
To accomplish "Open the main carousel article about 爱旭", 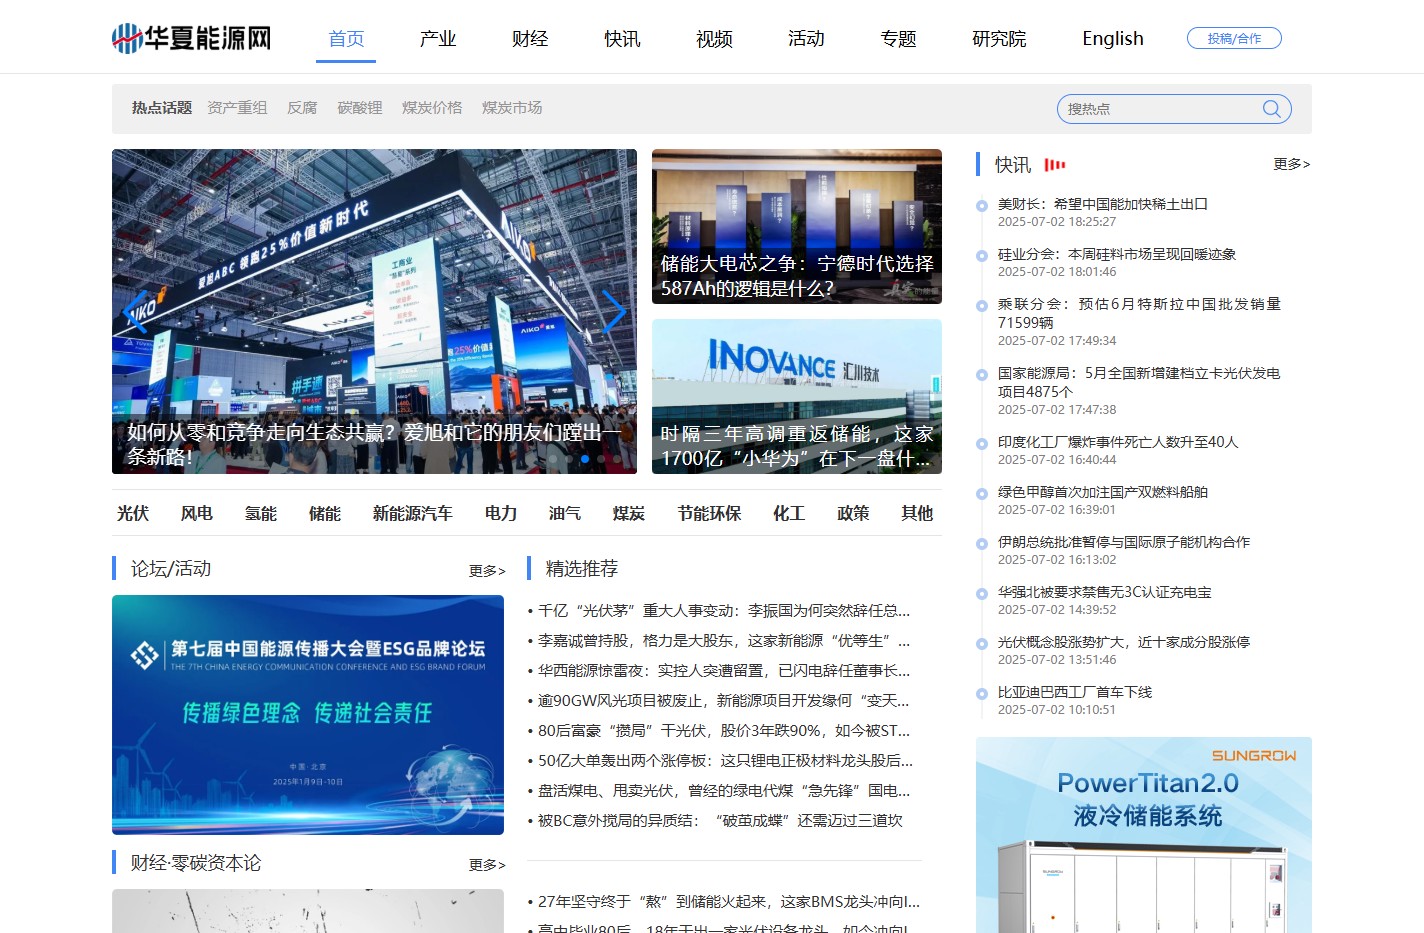I will [x=374, y=311].
